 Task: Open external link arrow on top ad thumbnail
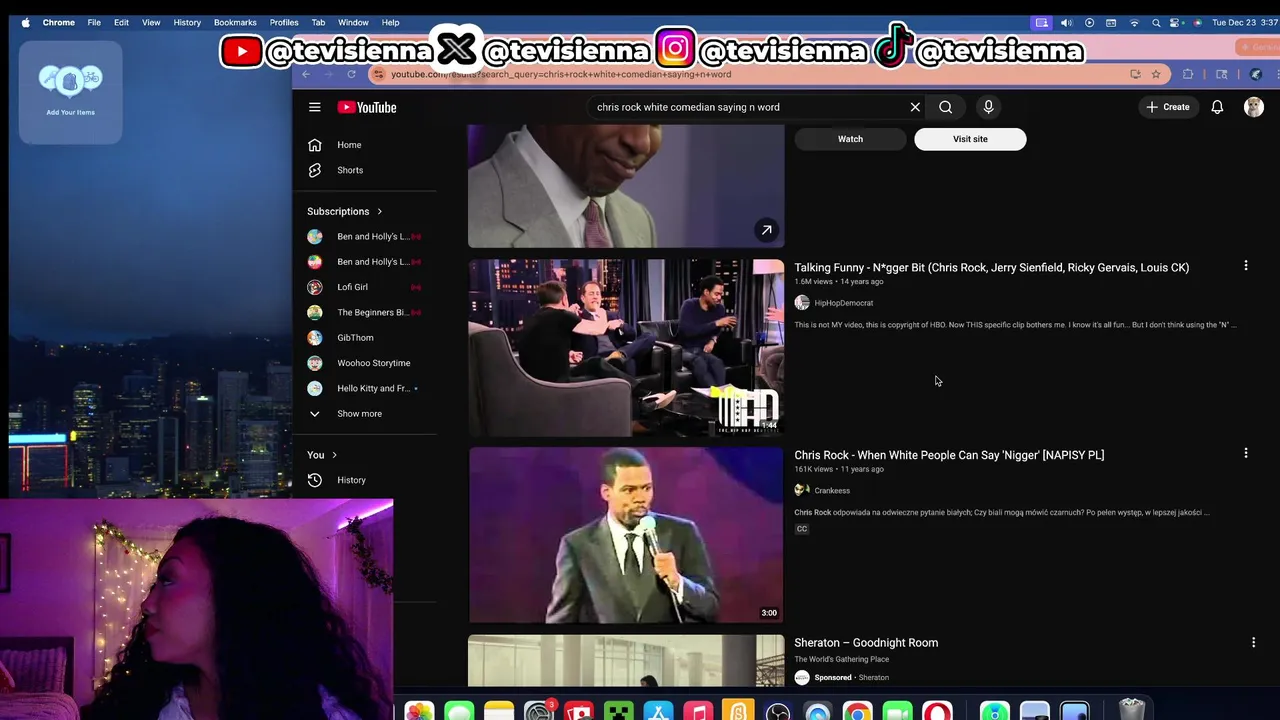(766, 230)
